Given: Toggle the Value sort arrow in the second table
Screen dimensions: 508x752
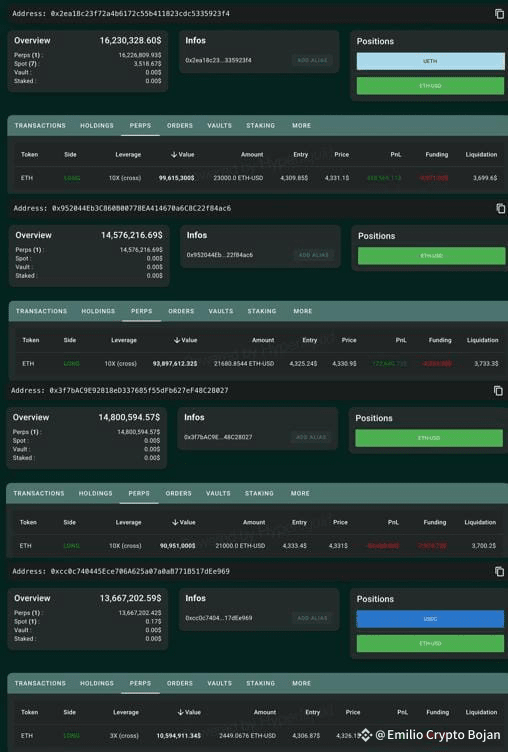Looking at the screenshot, I should coord(177,340).
